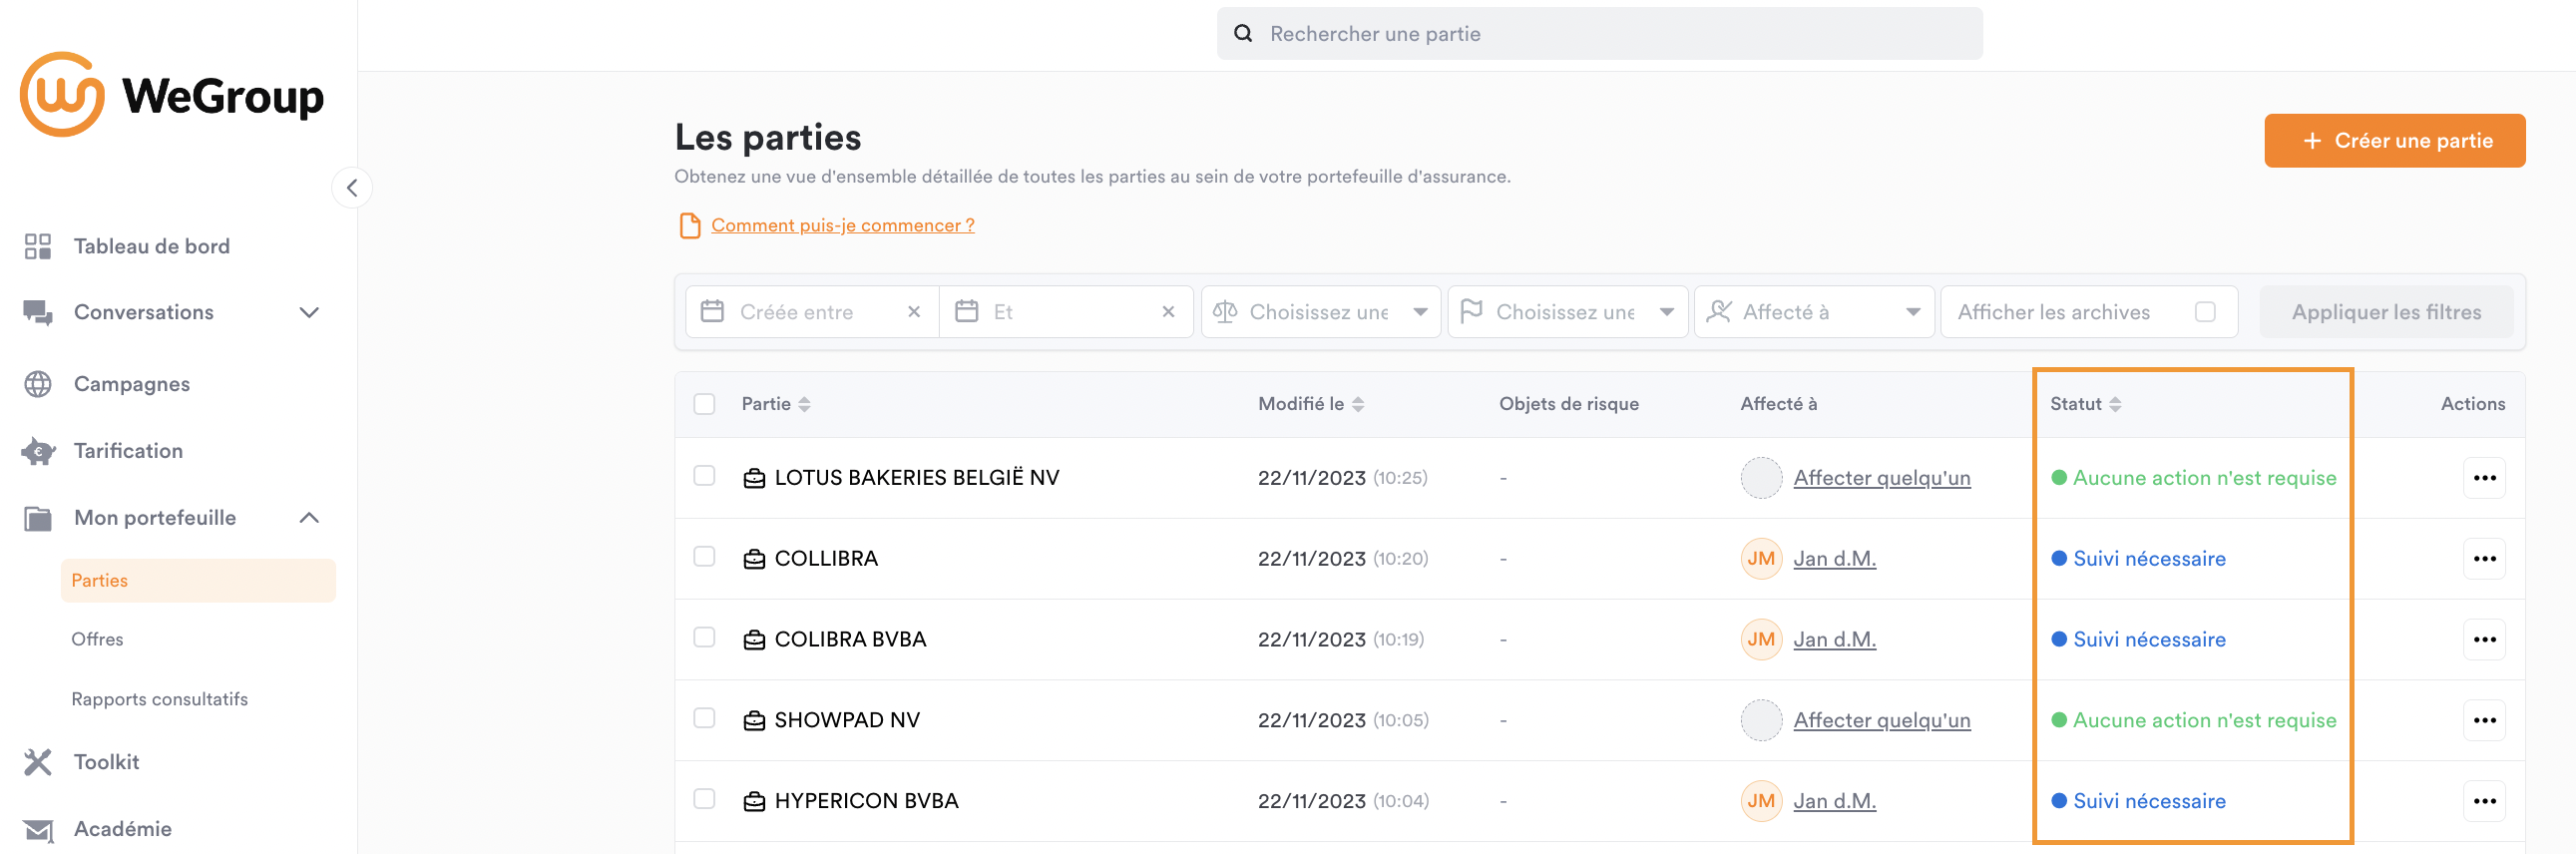Open Comment puis-je commencer link
The image size is (2576, 854).
pos(842,226)
